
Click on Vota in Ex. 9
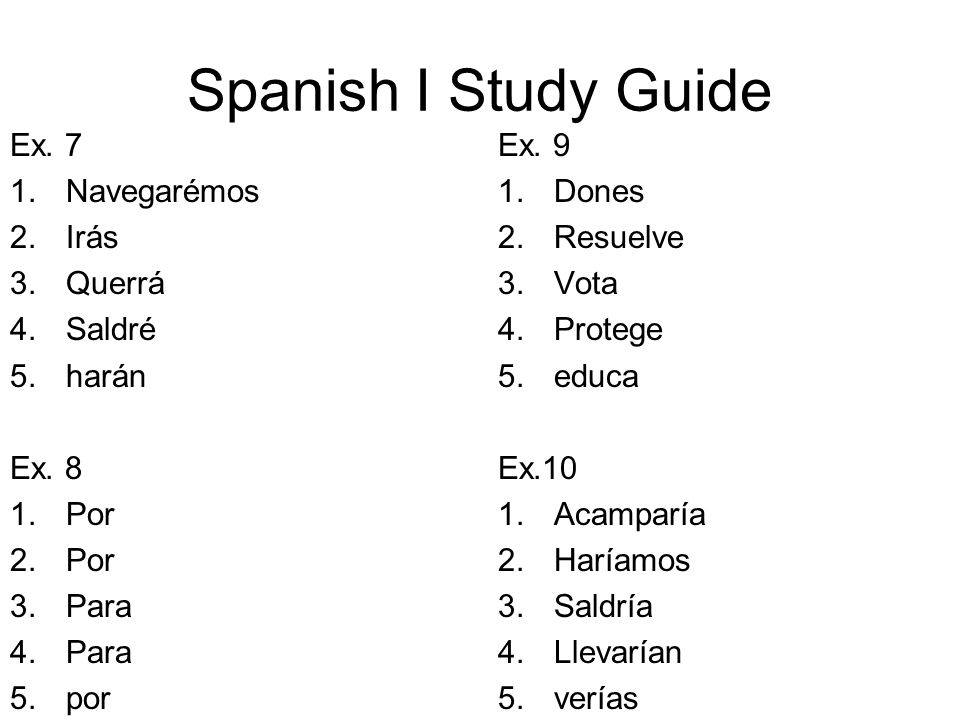pyautogui.click(x=586, y=283)
